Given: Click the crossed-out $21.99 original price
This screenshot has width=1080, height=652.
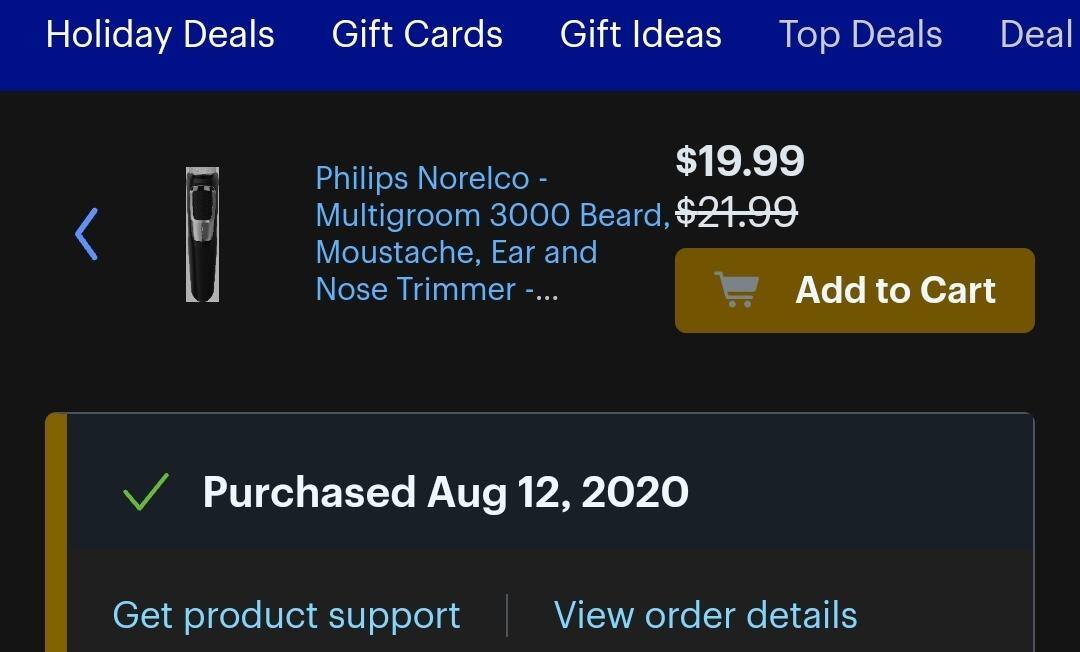Looking at the screenshot, I should [x=736, y=212].
